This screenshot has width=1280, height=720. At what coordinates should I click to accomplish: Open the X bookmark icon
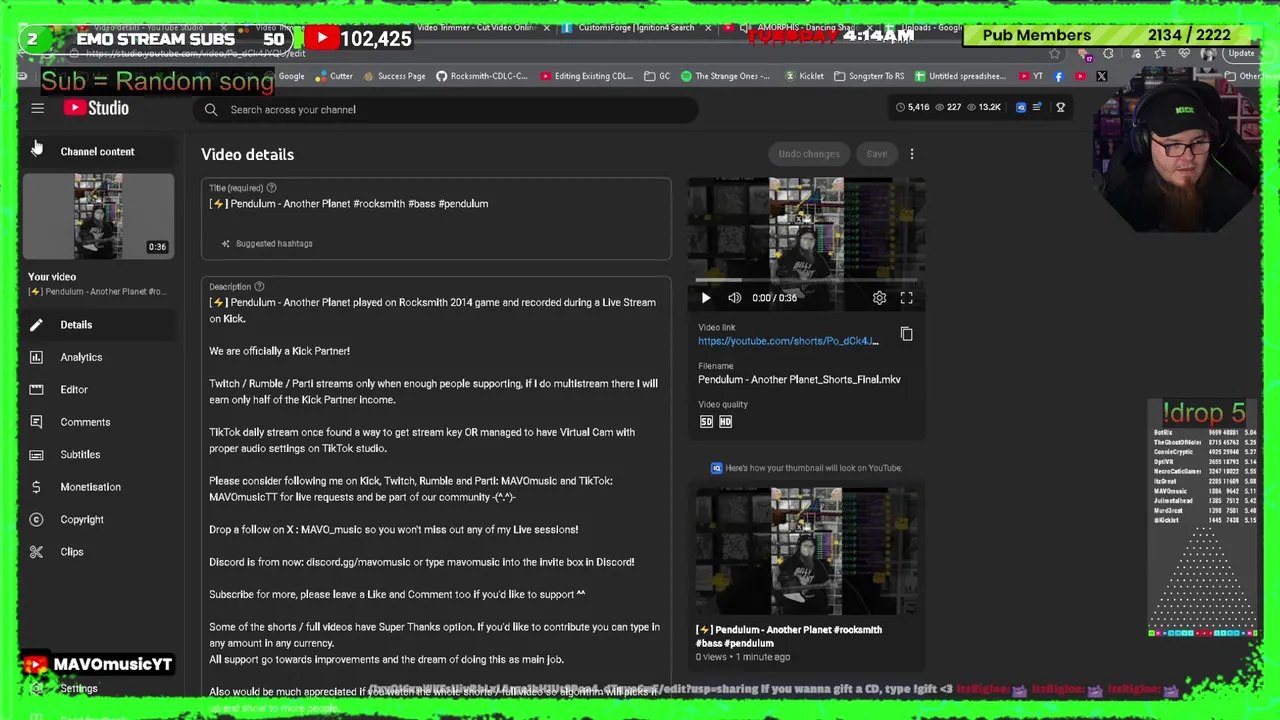[1101, 76]
